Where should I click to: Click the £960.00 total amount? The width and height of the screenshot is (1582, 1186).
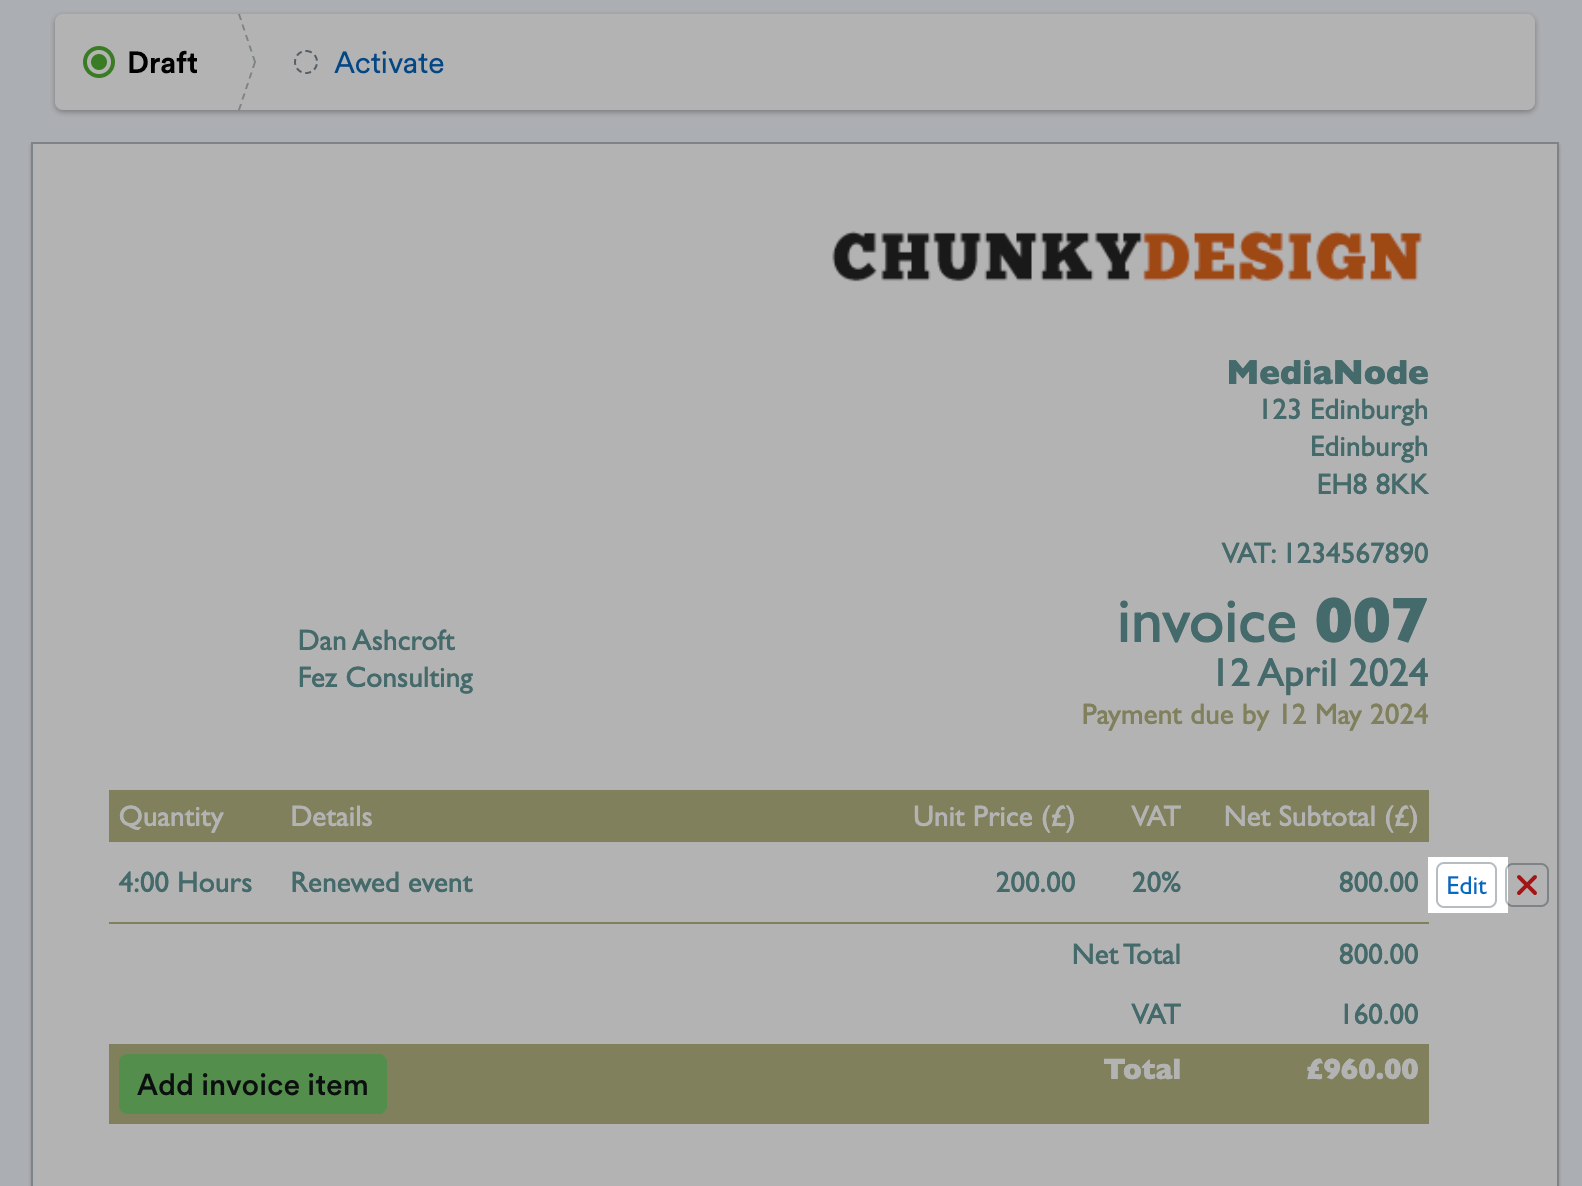[1362, 1069]
